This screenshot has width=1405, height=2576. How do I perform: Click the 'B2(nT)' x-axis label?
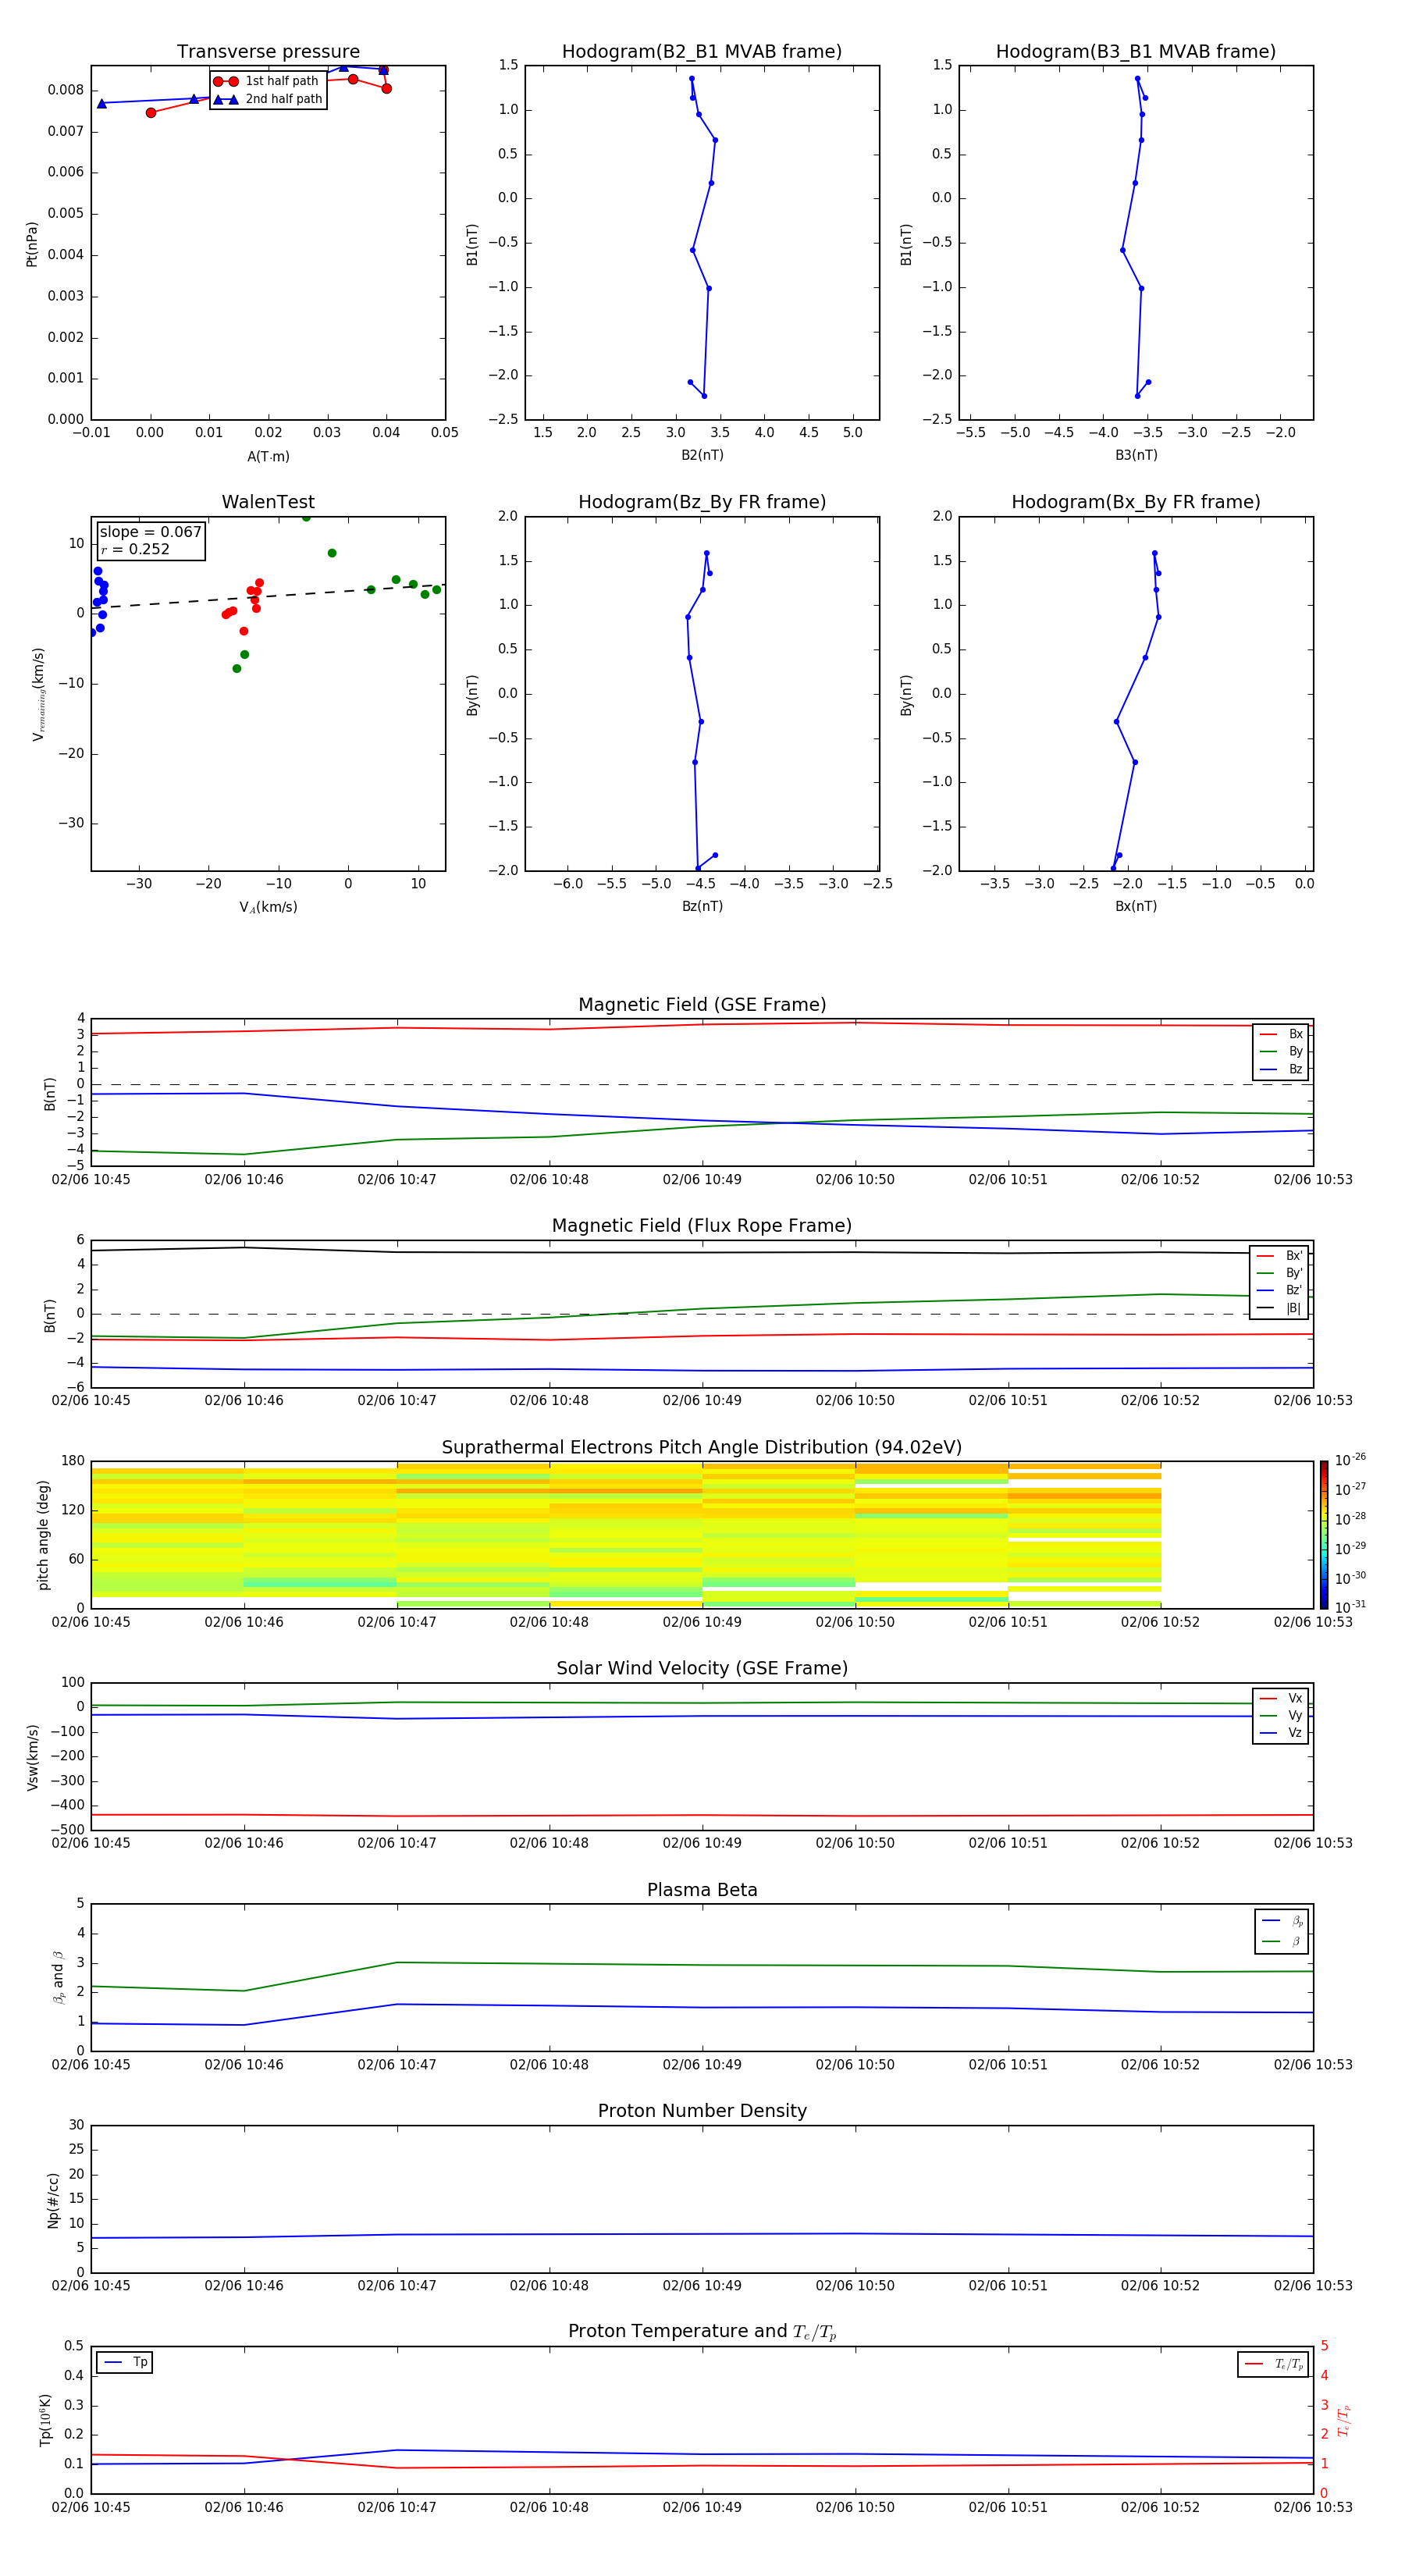click(702, 455)
